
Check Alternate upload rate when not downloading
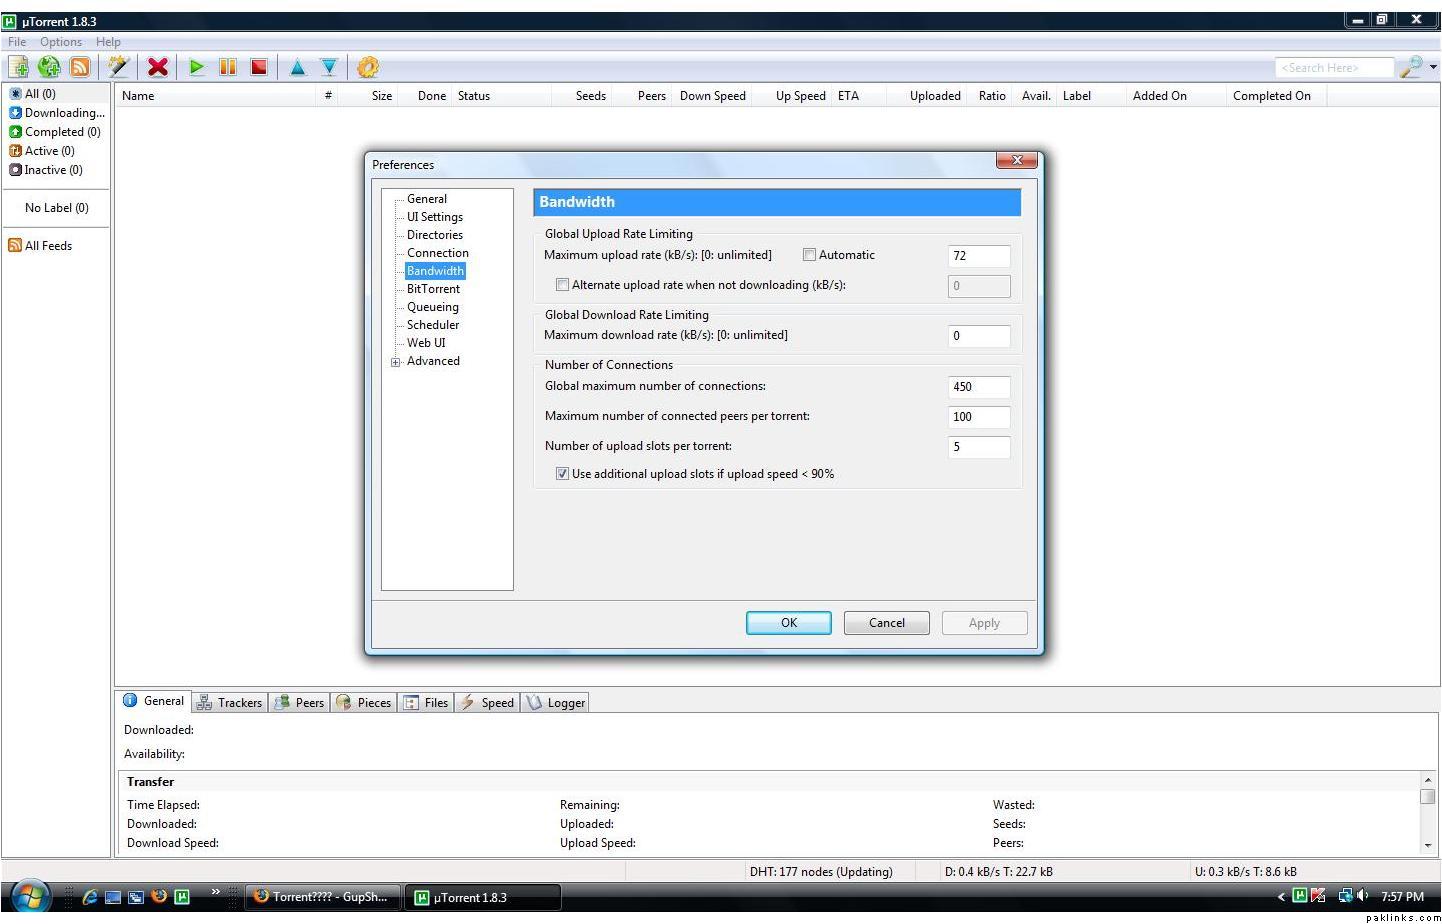[562, 285]
